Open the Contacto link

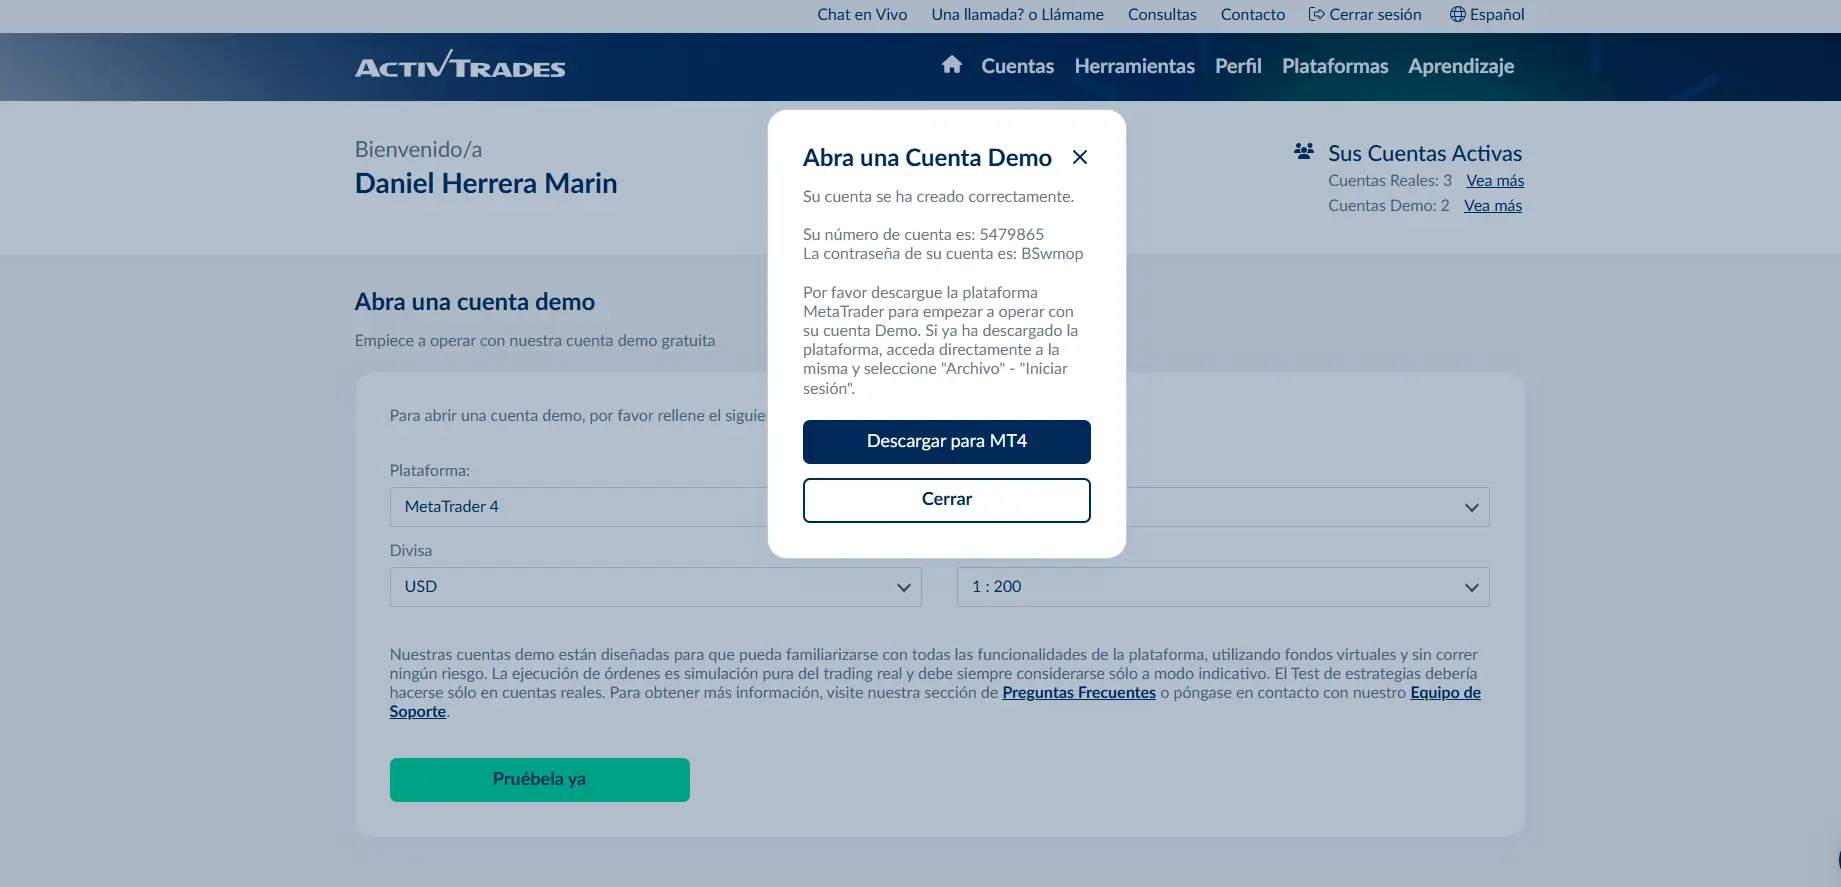1252,14
